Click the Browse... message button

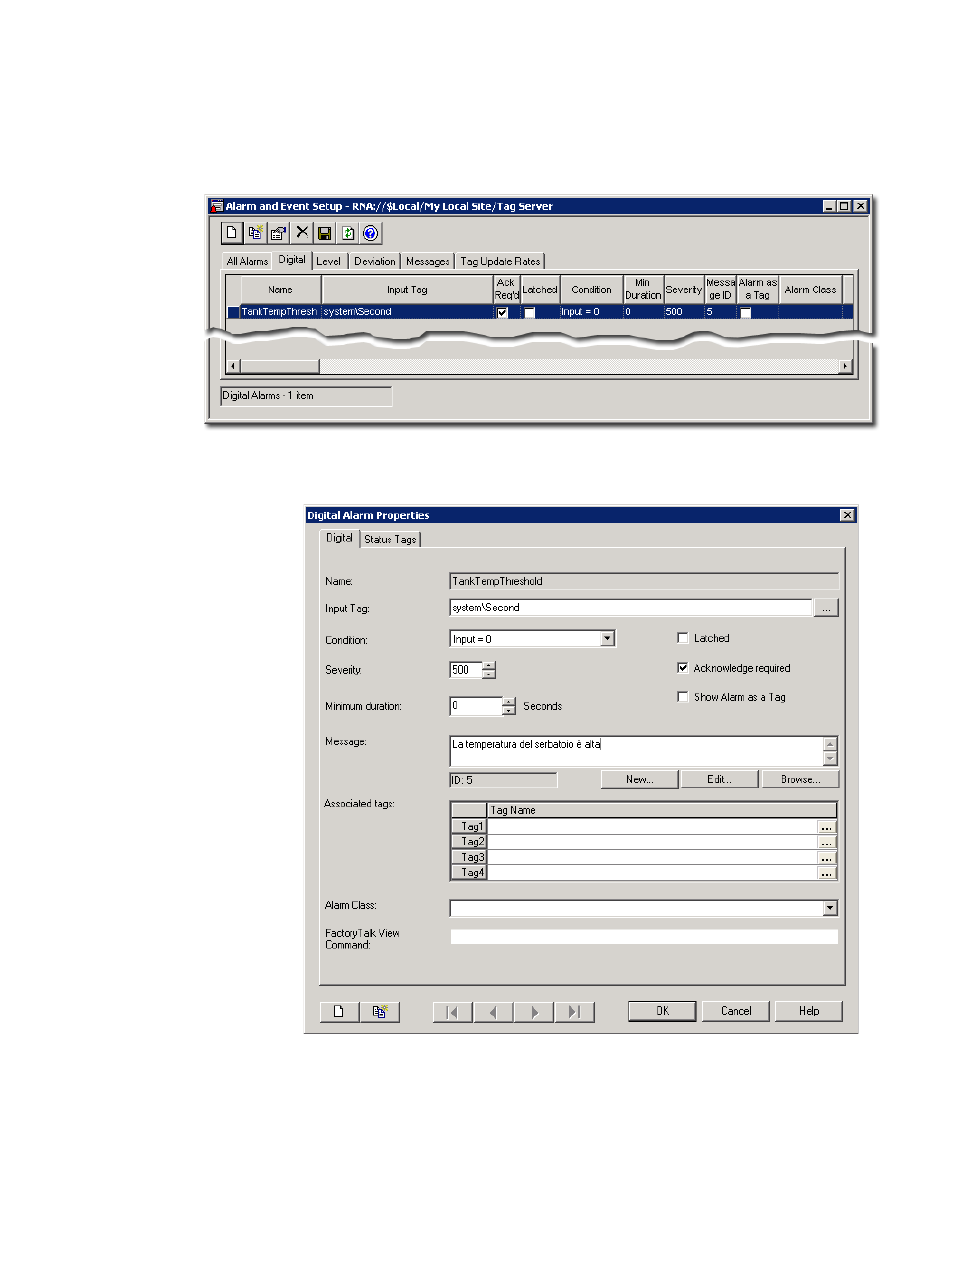point(800,779)
